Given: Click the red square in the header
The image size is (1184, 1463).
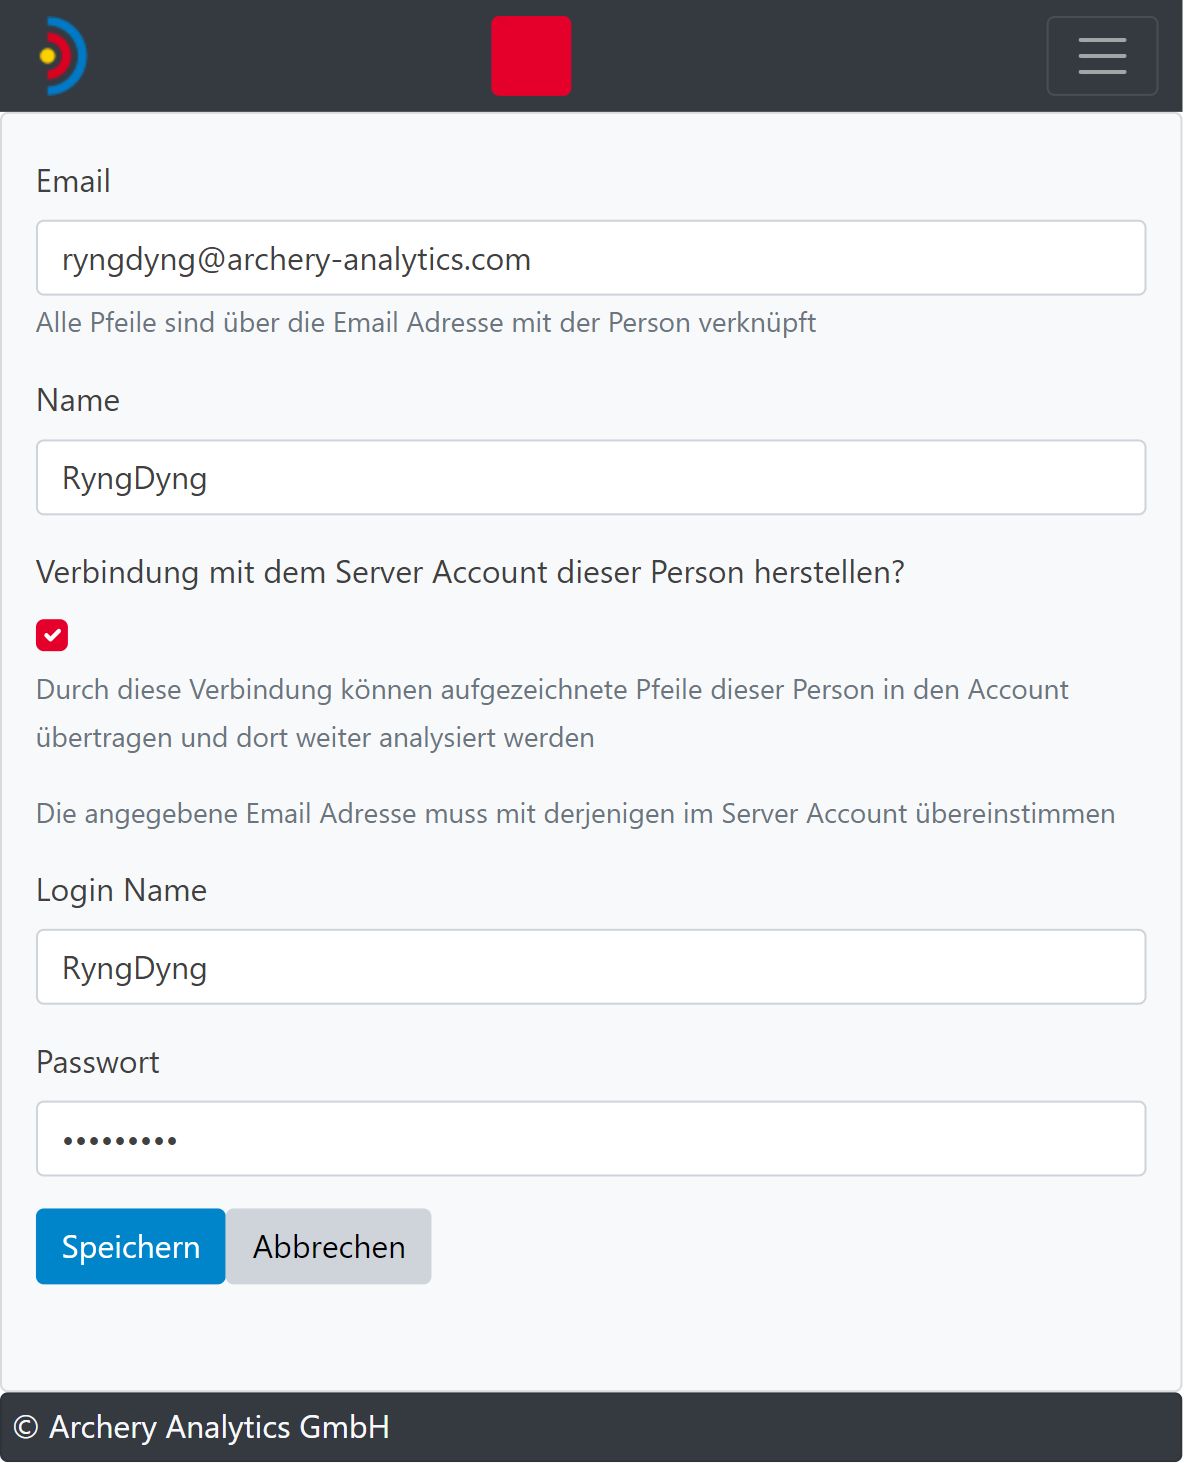Looking at the screenshot, I should pyautogui.click(x=531, y=56).
